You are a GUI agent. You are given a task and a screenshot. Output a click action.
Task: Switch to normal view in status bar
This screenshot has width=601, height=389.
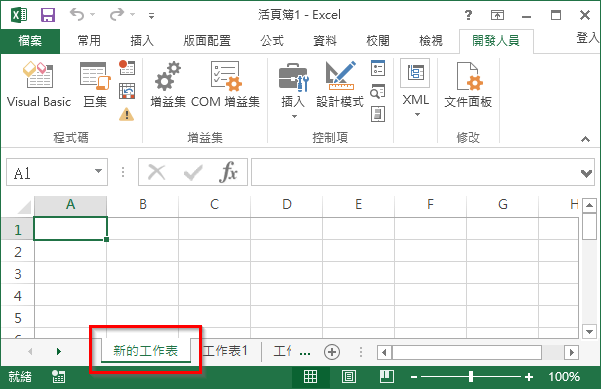(x=310, y=377)
